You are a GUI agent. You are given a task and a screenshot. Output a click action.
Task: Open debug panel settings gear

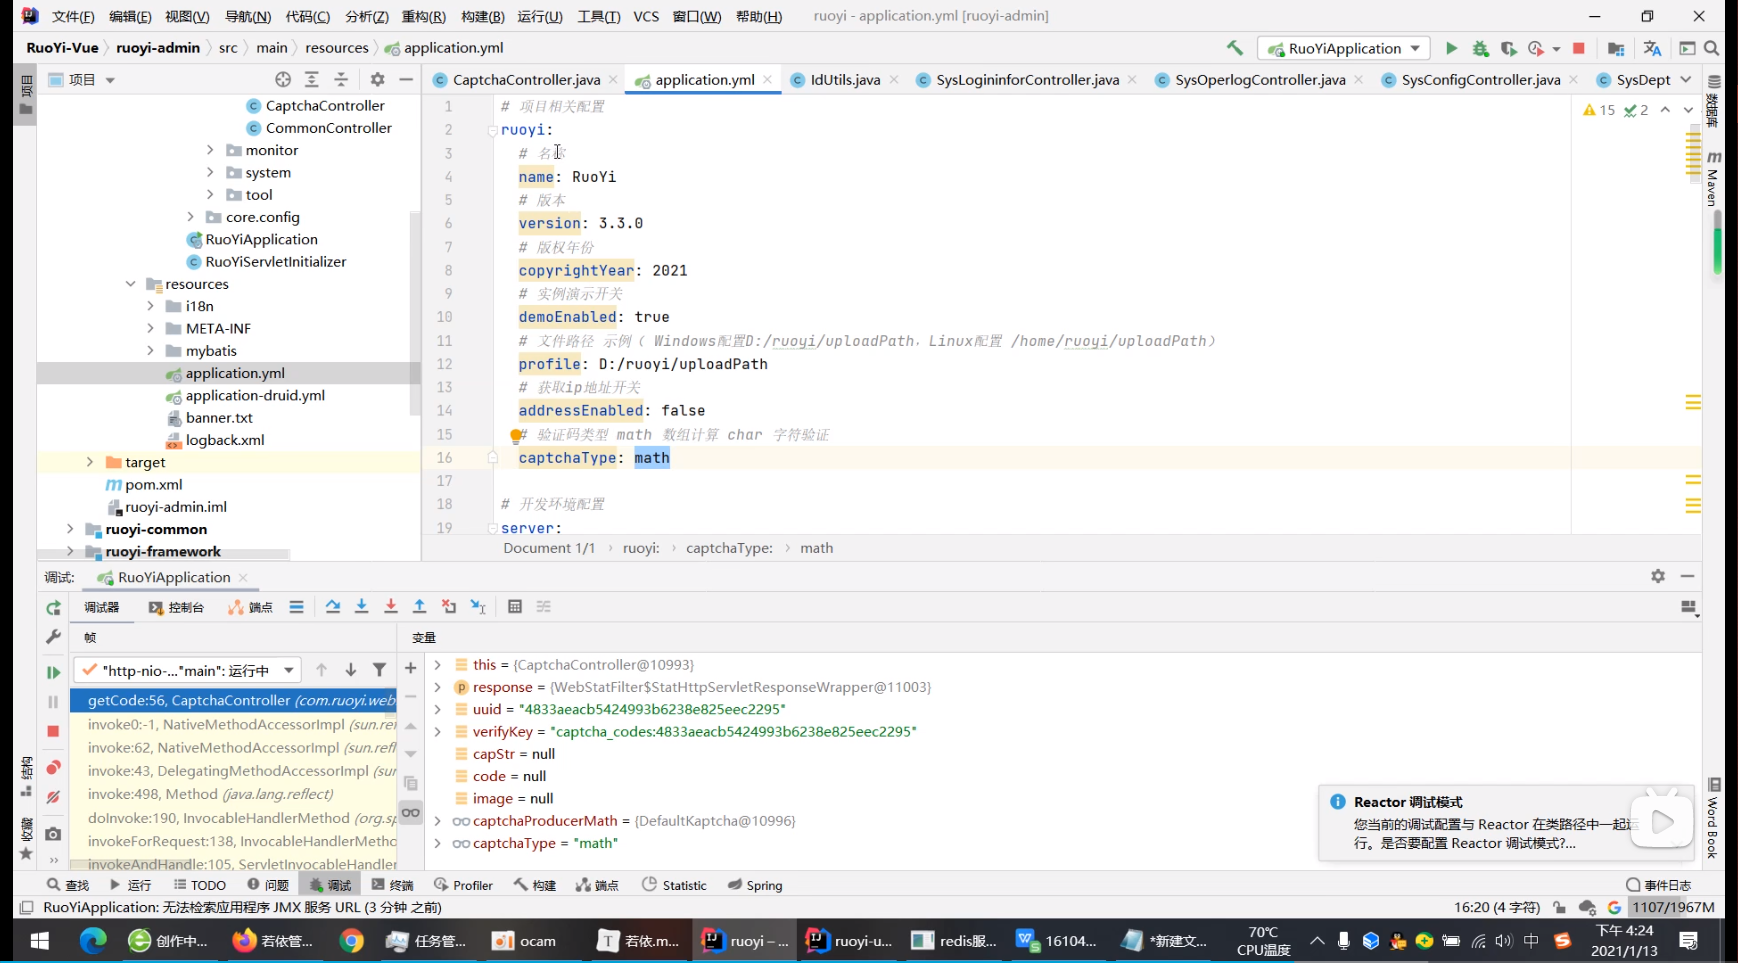pyautogui.click(x=1658, y=576)
